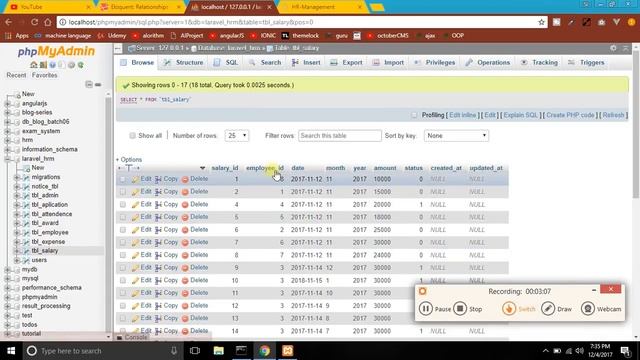The height and width of the screenshot is (360, 640).
Task: Enable the Profiling checkbox
Action: (414, 115)
